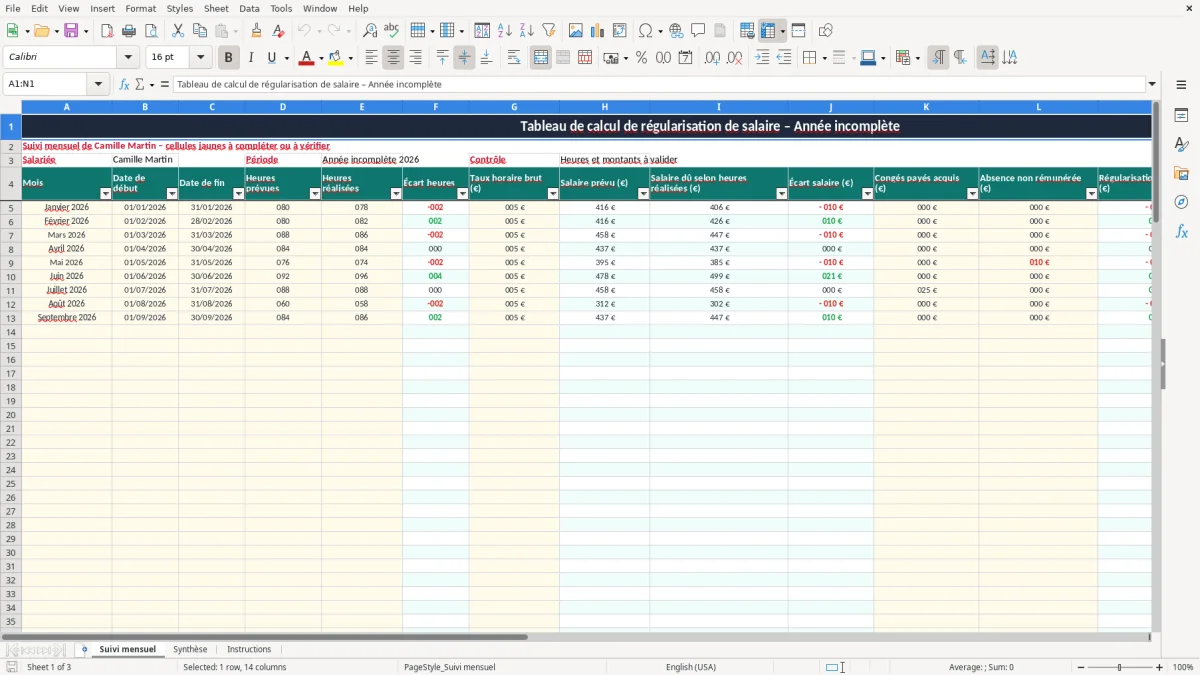Click the formula input line
The height and width of the screenshot is (675, 1200).
point(659,84)
